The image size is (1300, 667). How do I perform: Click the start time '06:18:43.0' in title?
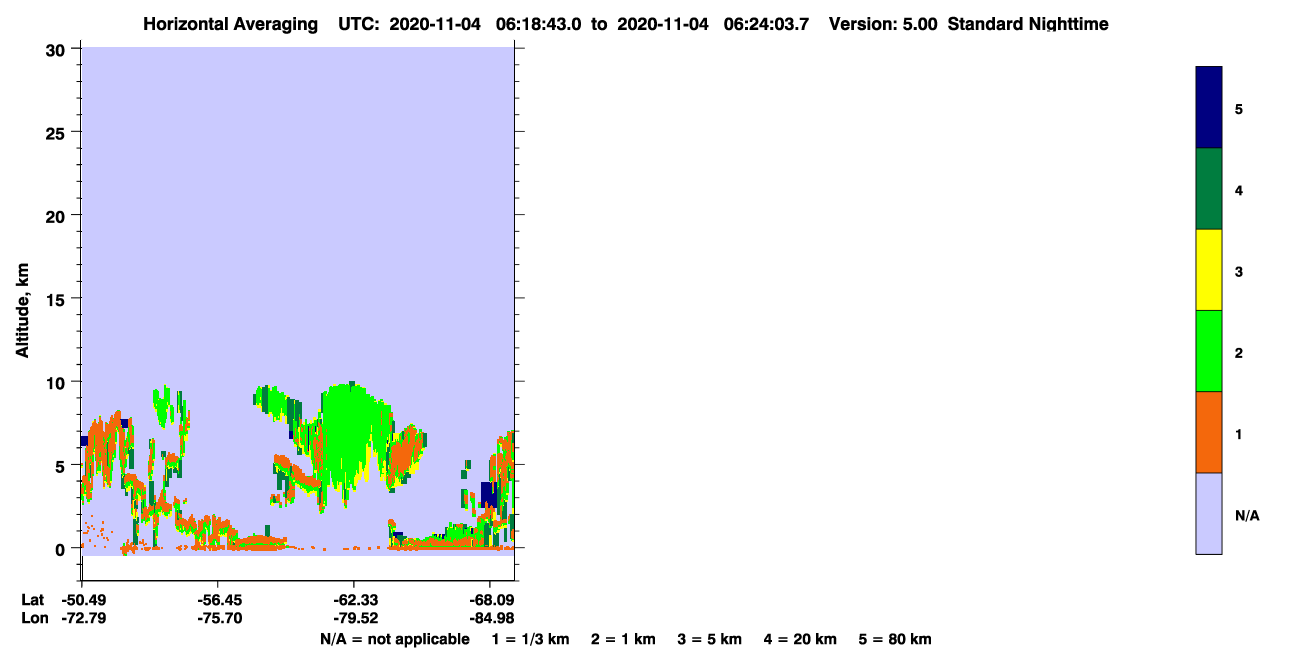pos(539,24)
